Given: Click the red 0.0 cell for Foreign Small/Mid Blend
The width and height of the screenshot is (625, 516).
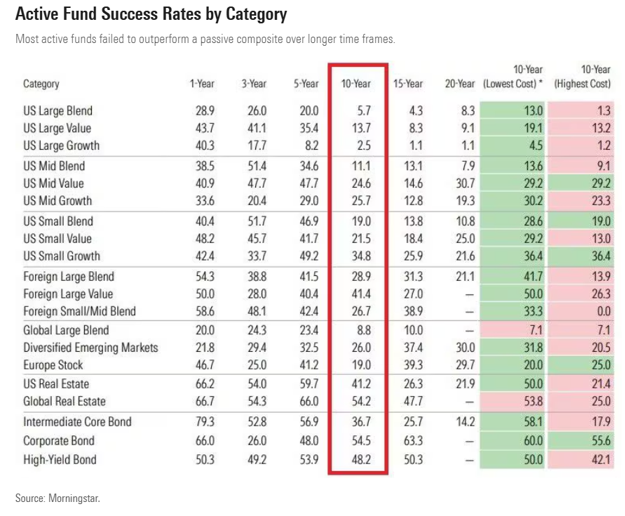Looking at the screenshot, I should tap(600, 311).
